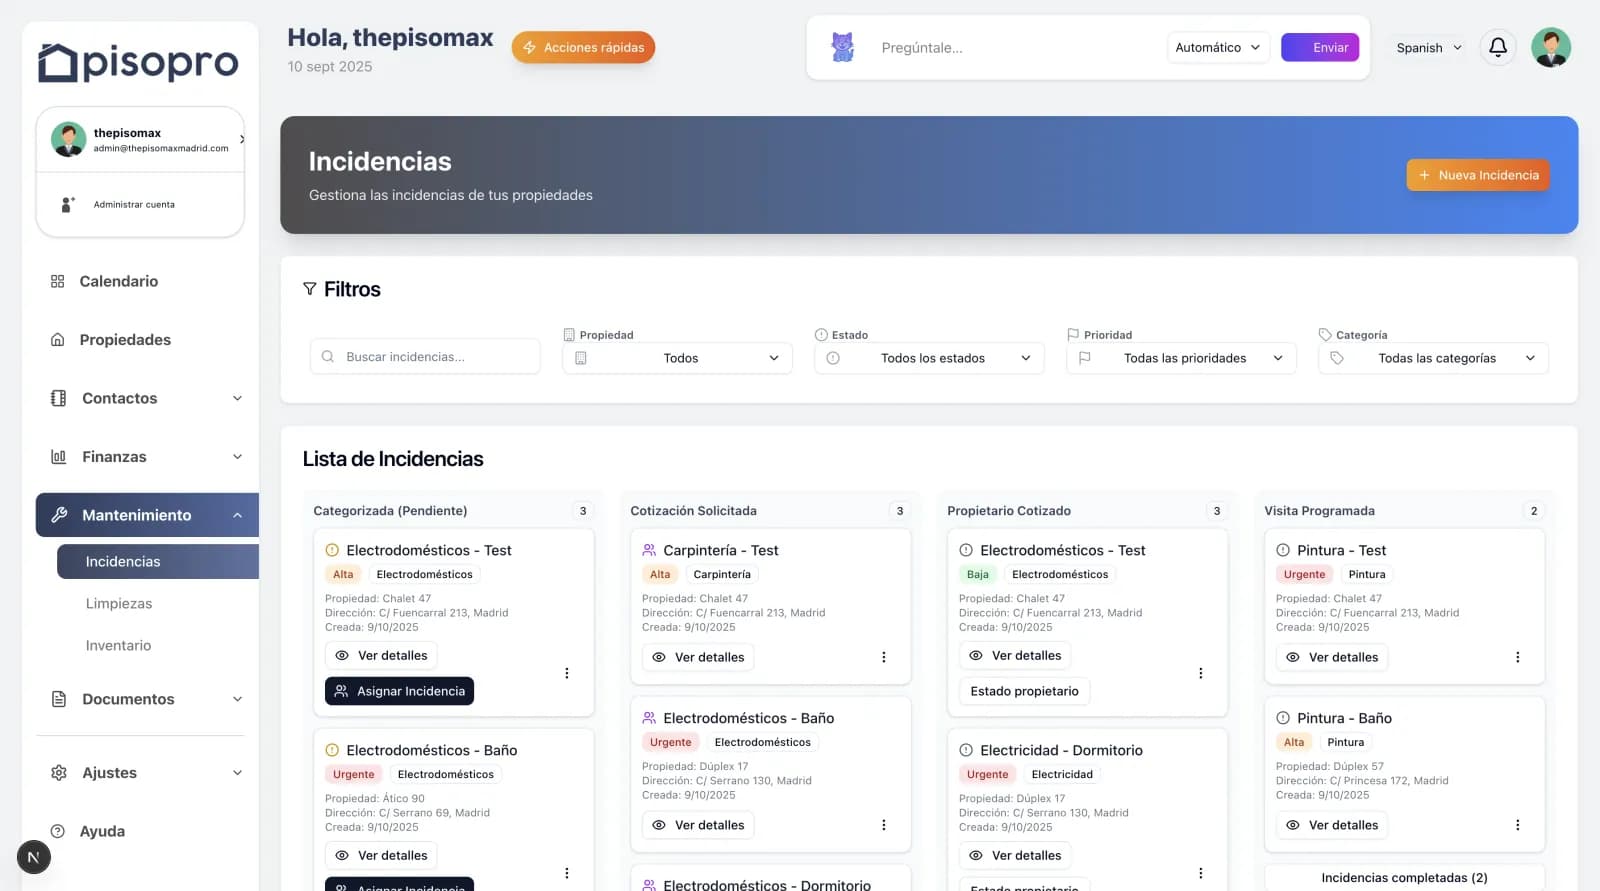Click the Enviar button
The image size is (1600, 891).
[x=1320, y=47]
